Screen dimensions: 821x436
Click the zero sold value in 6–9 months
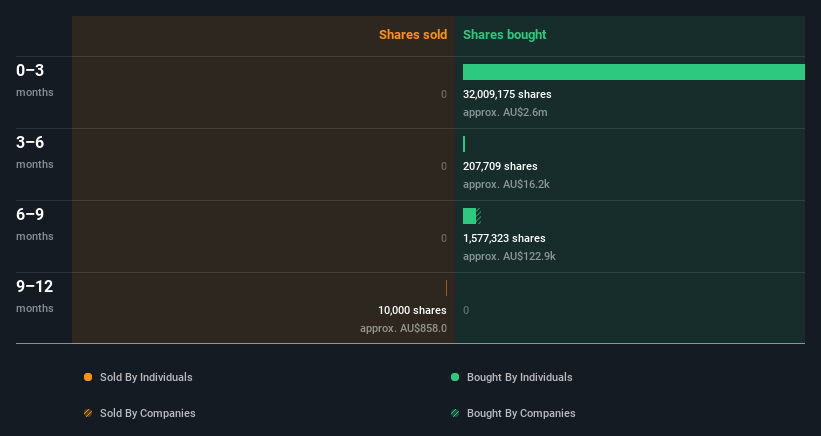pyautogui.click(x=444, y=238)
